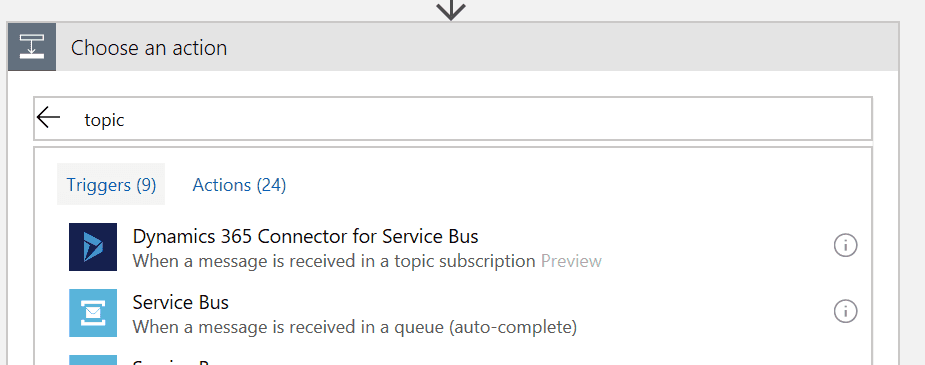Switch to the Actions (24) tab

(x=240, y=185)
